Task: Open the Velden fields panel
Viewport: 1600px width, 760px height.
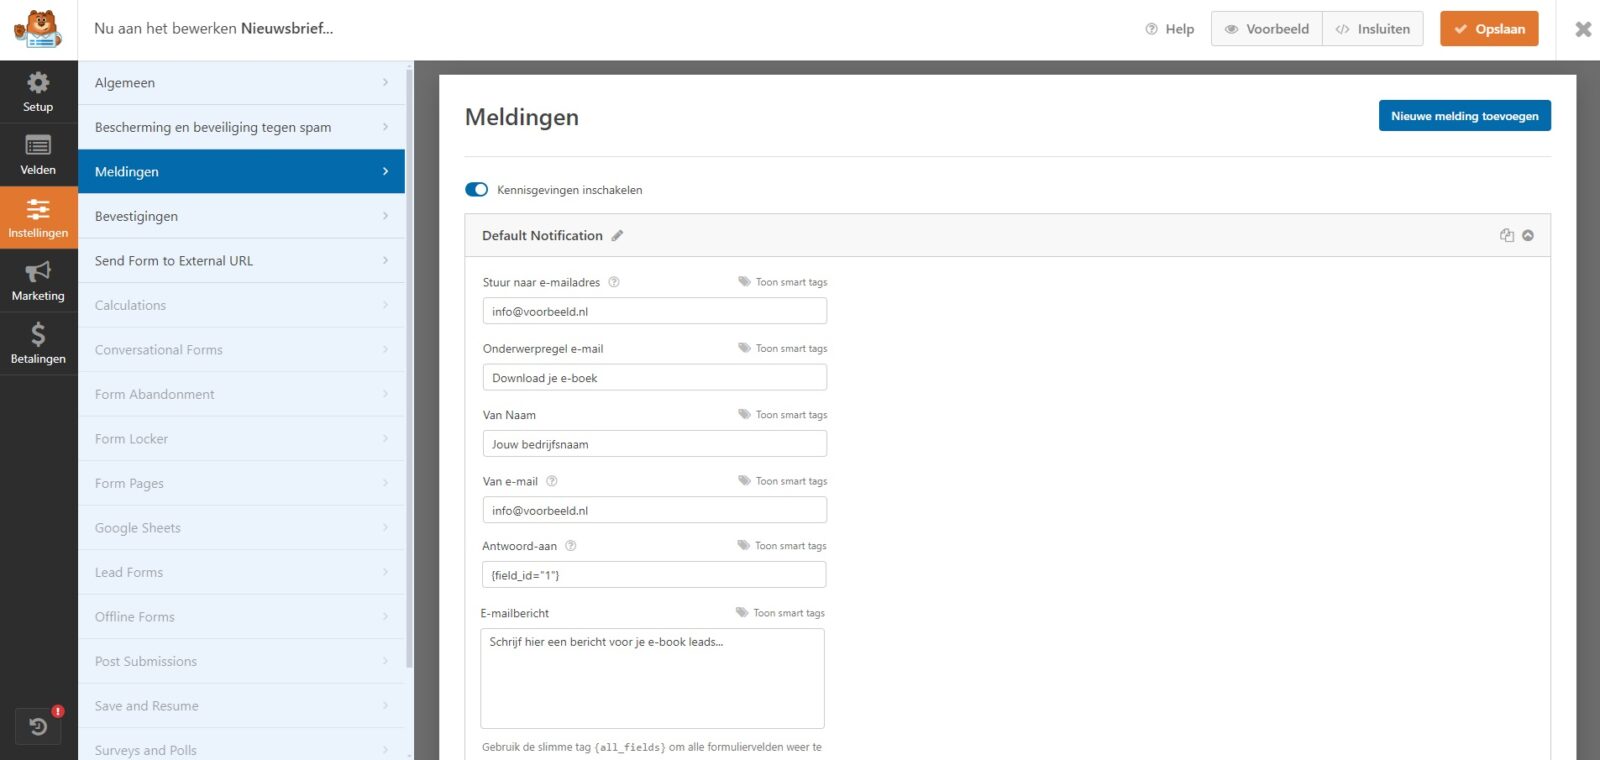Action: [x=38, y=155]
